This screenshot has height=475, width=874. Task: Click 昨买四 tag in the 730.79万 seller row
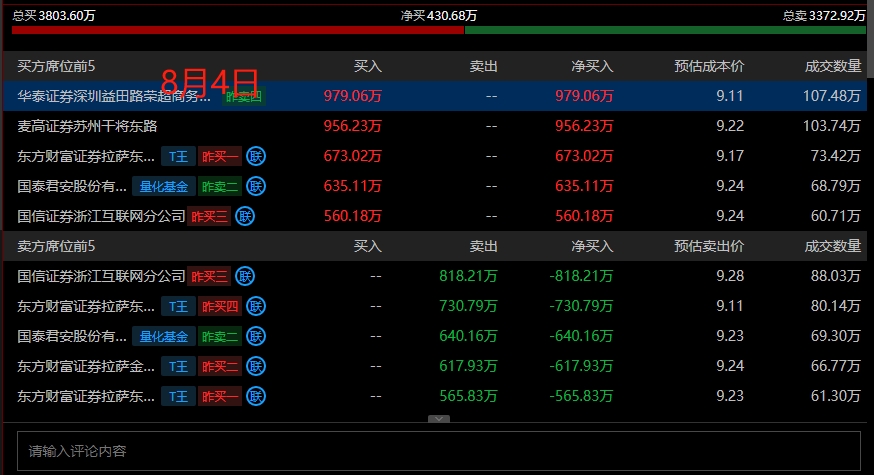pyautogui.click(x=220, y=307)
